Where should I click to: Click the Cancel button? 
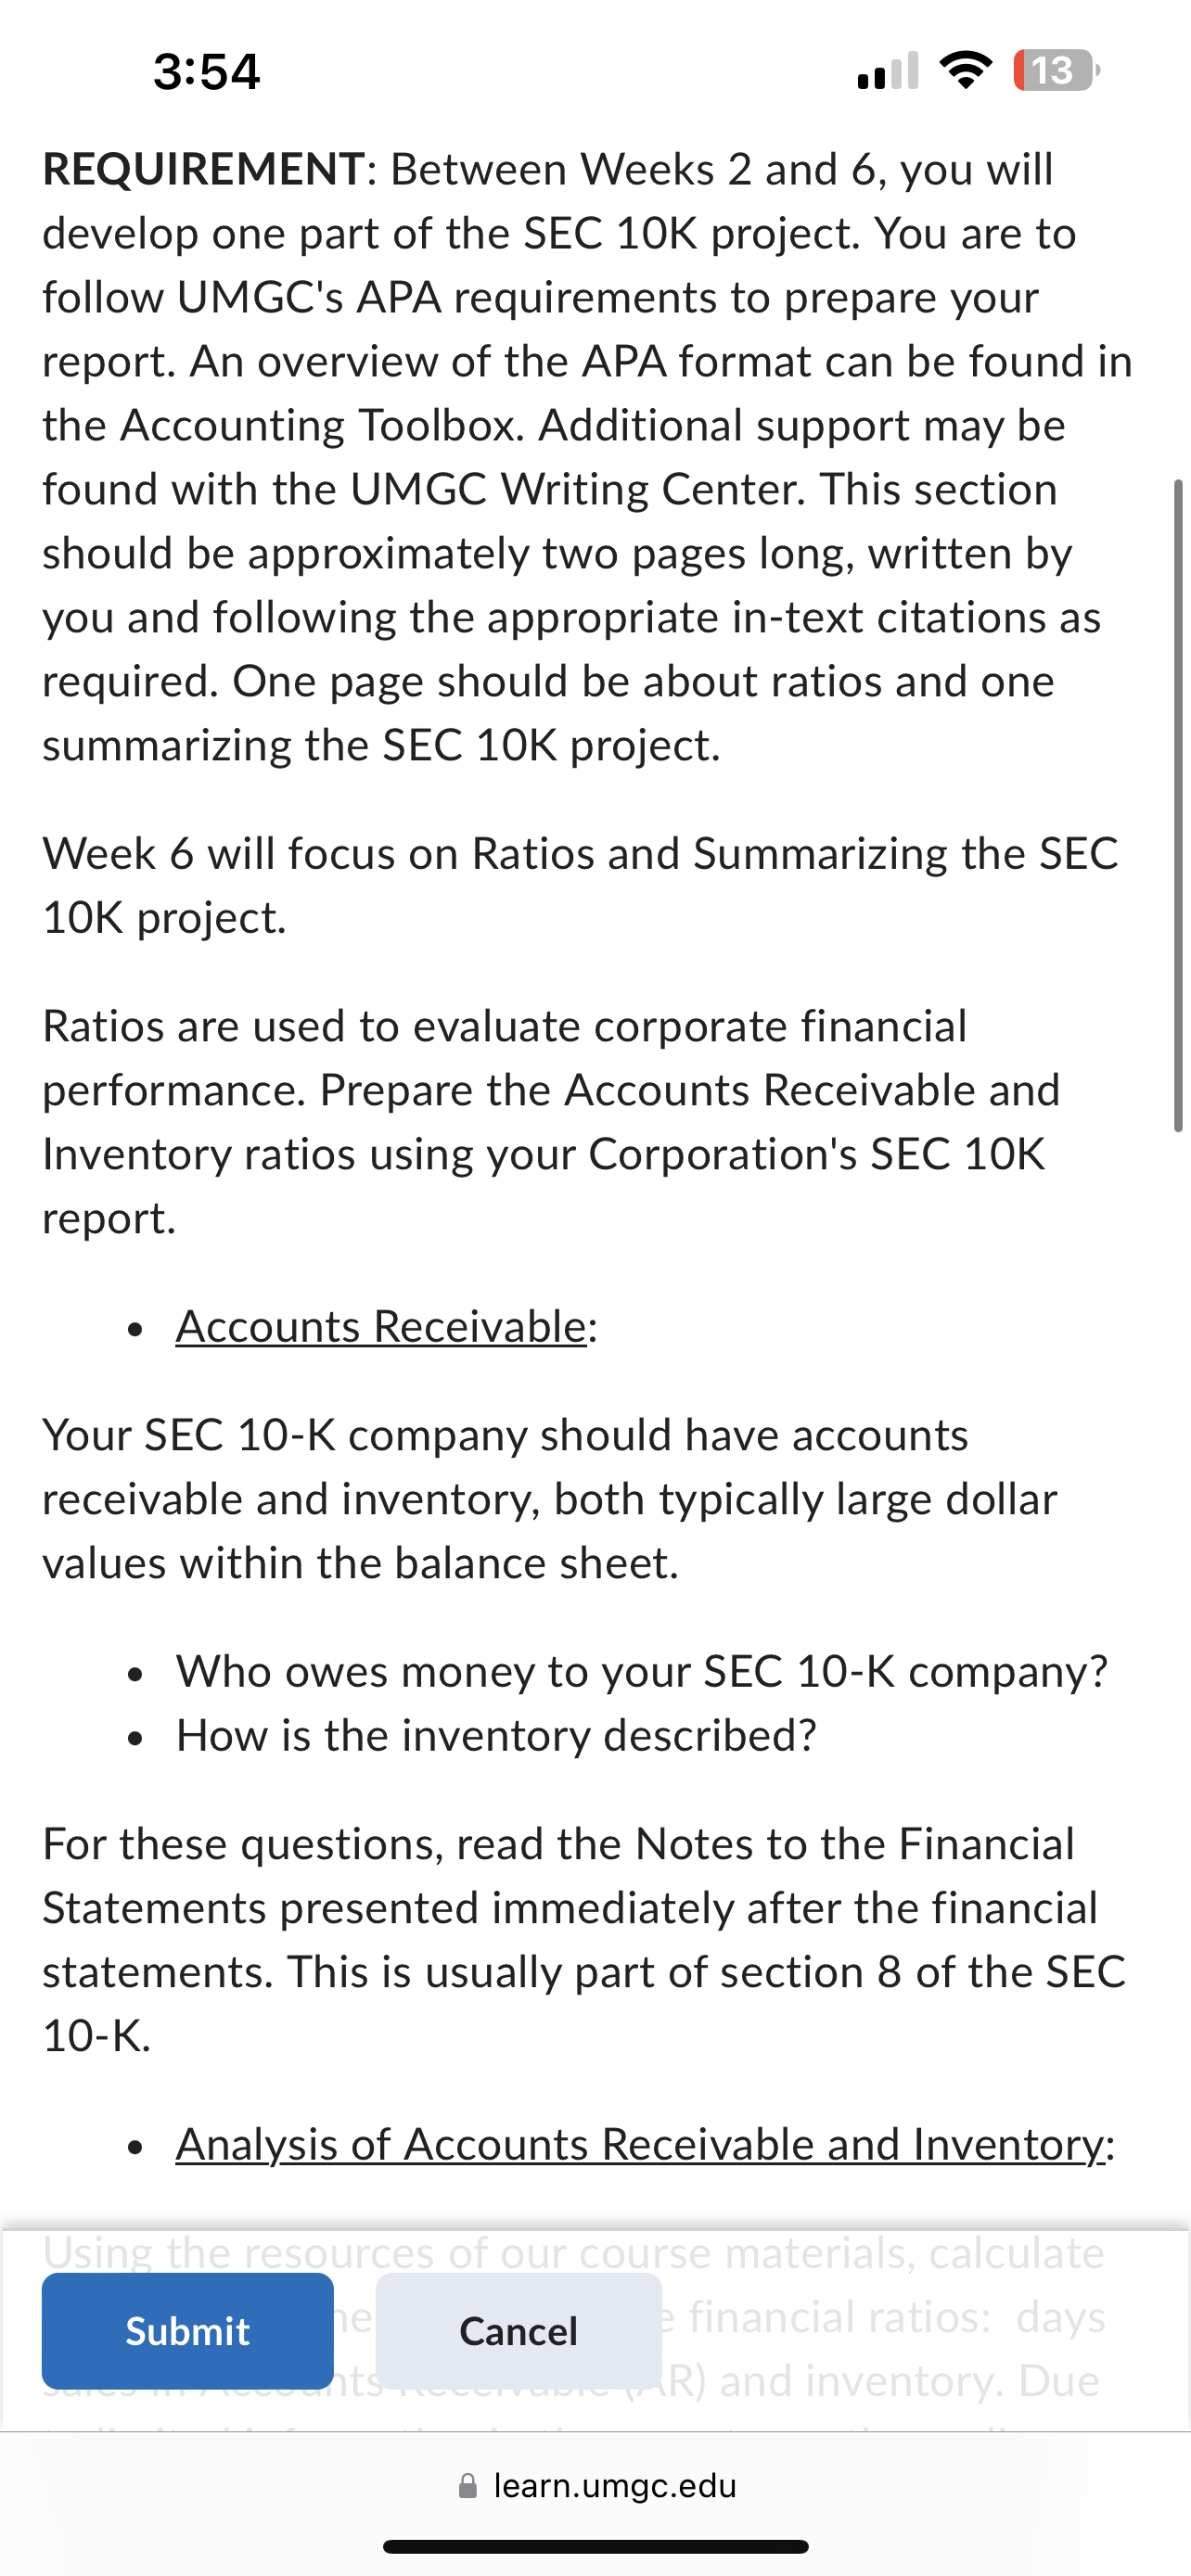click(x=518, y=2330)
